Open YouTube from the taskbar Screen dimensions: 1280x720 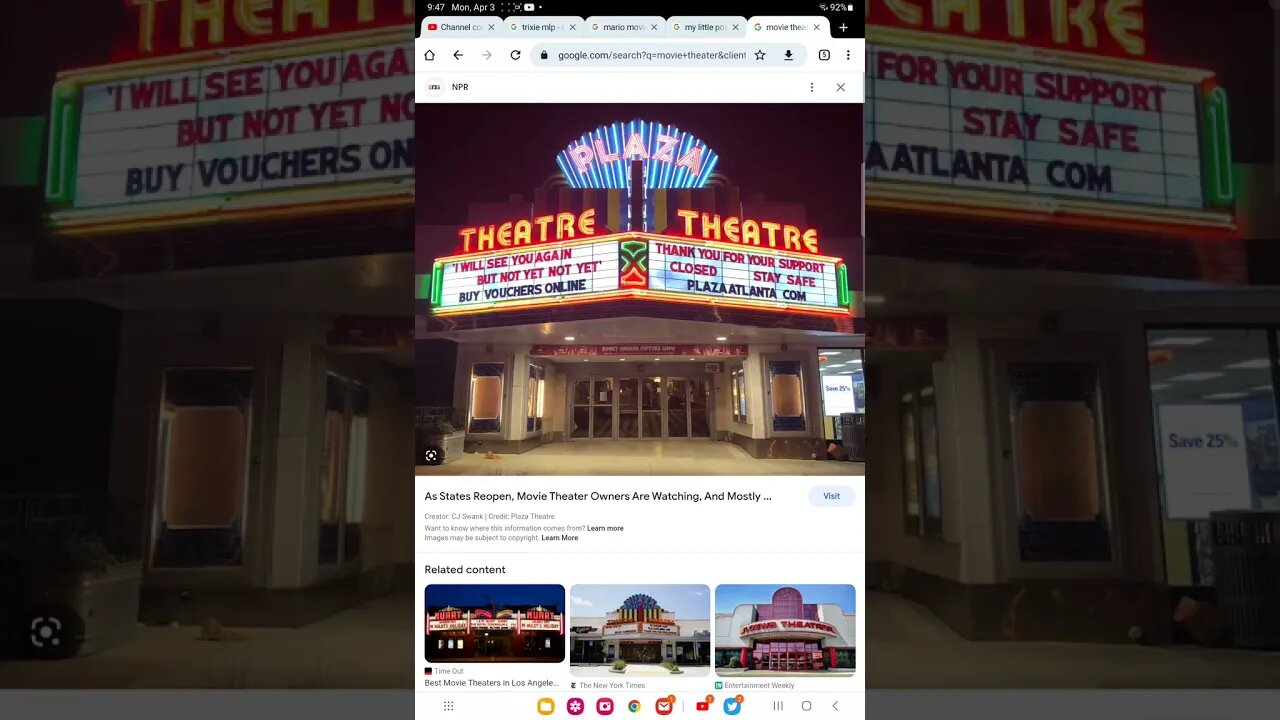(703, 706)
